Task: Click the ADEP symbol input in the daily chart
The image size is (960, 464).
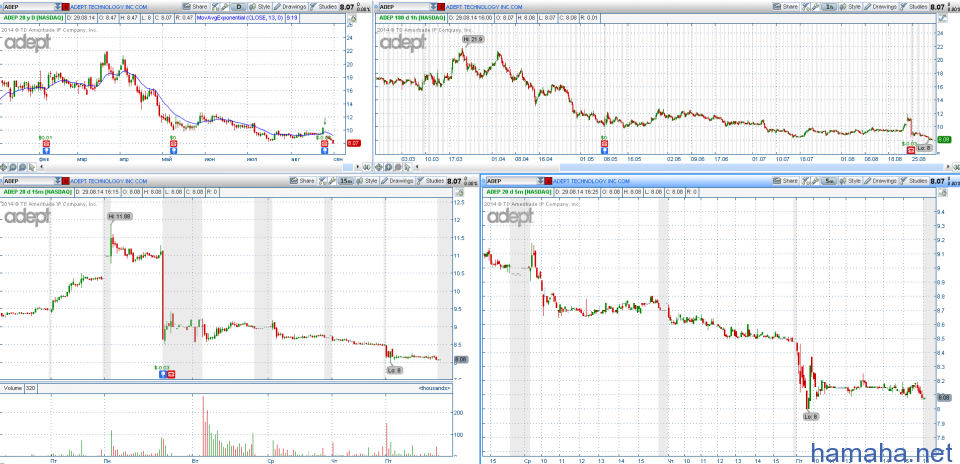Action: 29,7
